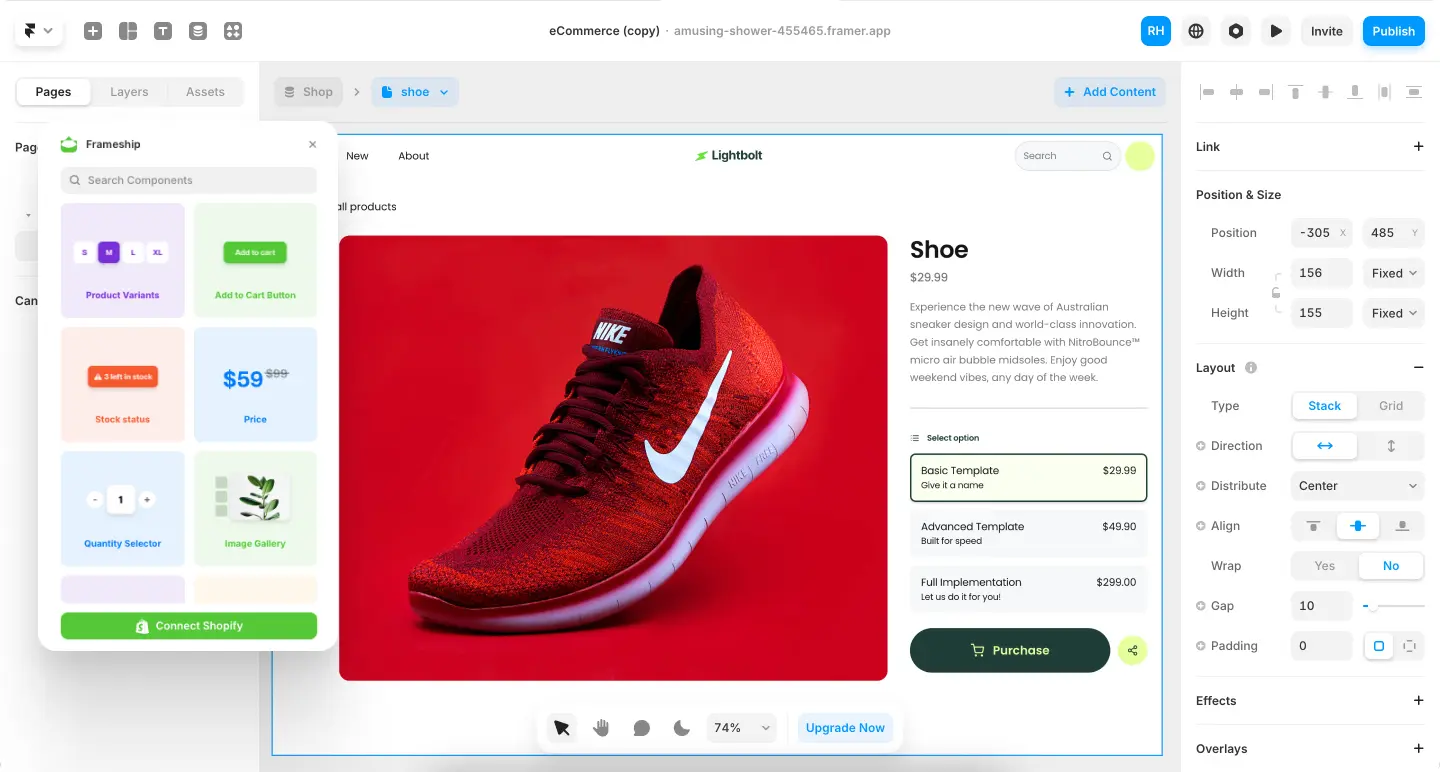This screenshot has height=772, width=1440.
Task: Distribute vertically in the alignment row
Action: [1414, 92]
